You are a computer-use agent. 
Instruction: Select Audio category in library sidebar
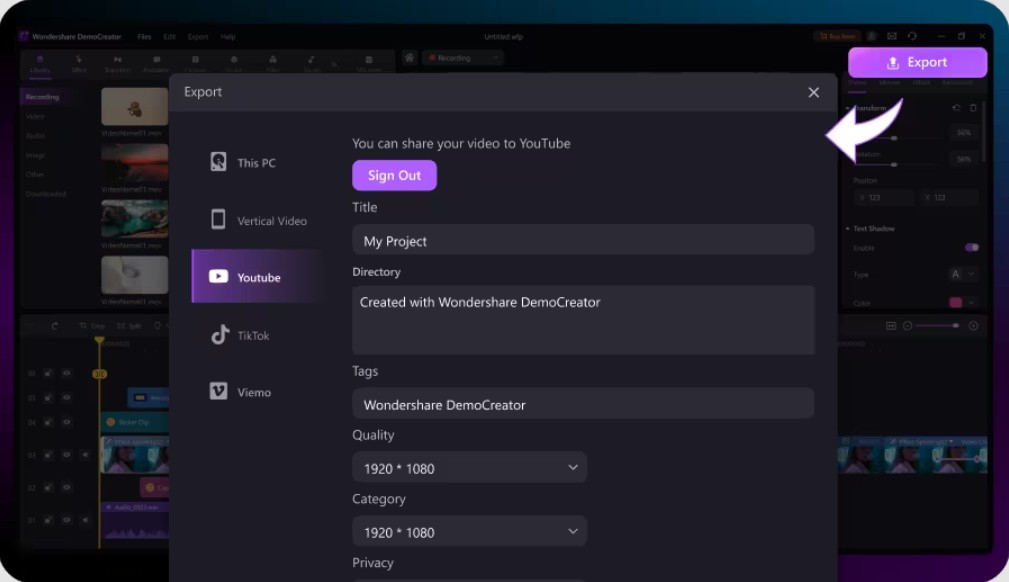pyautogui.click(x=35, y=136)
